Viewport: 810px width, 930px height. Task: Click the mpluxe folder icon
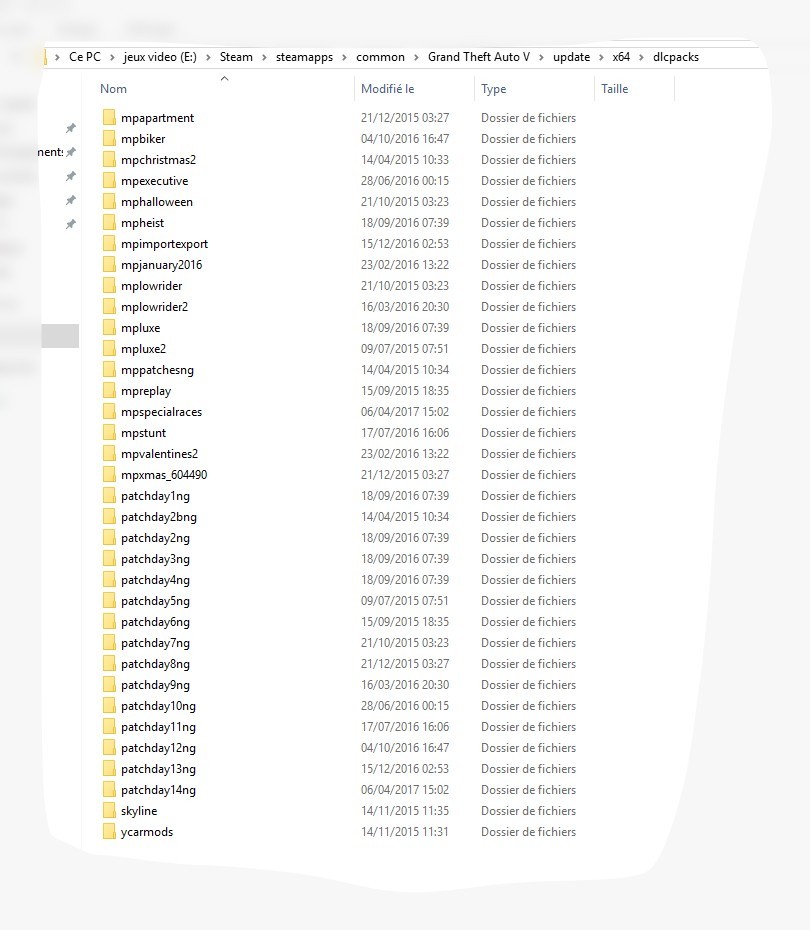(109, 327)
